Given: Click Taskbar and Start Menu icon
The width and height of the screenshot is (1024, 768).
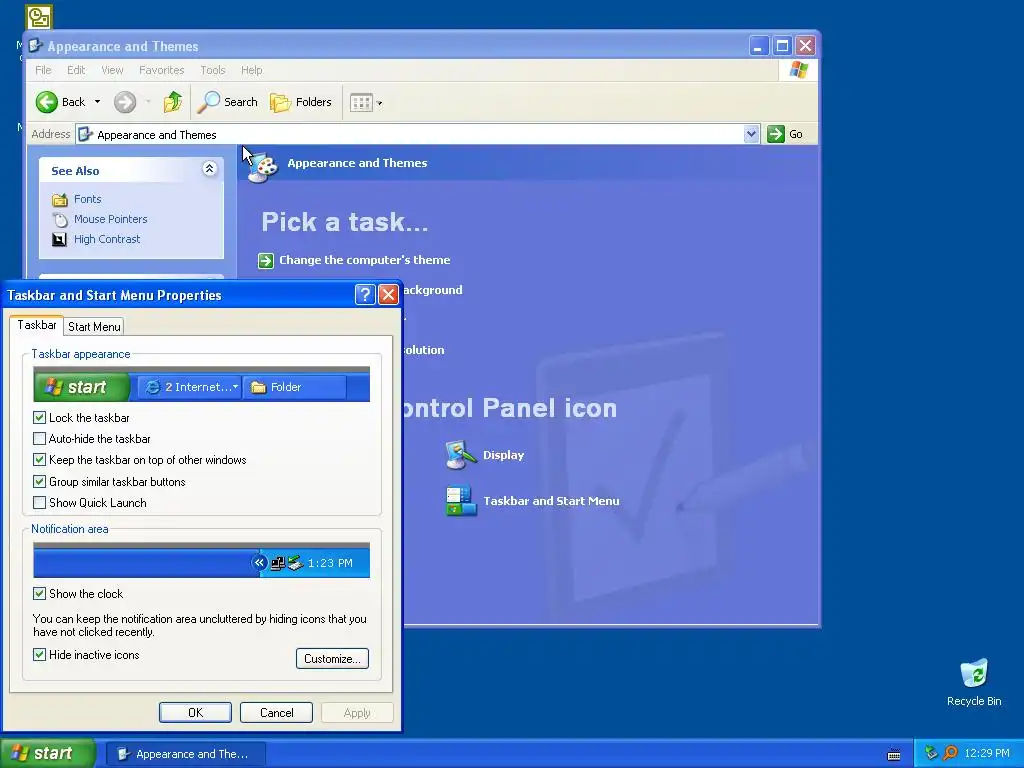Looking at the screenshot, I should pos(461,501).
